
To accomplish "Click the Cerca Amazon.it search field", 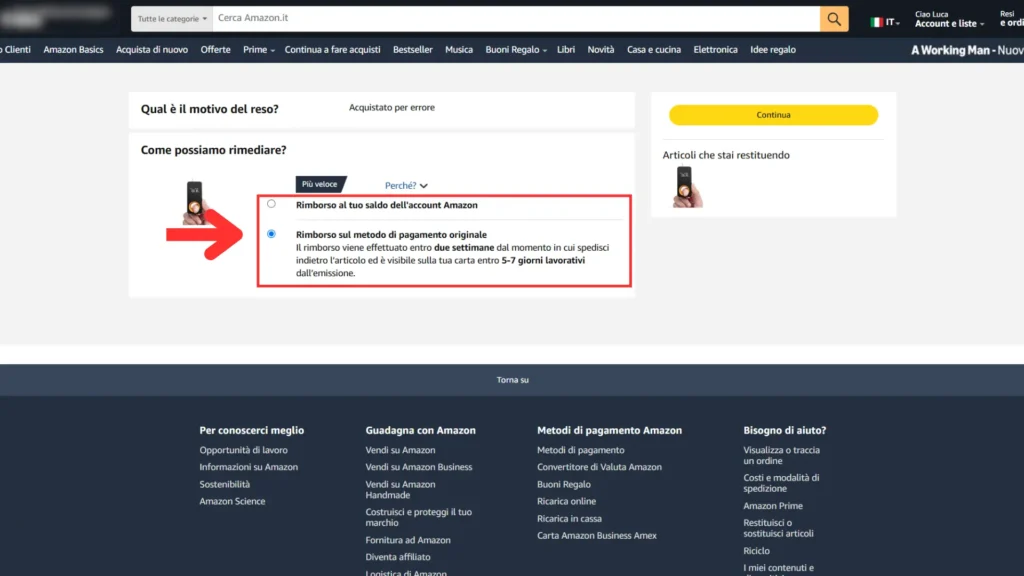I will coord(516,18).
